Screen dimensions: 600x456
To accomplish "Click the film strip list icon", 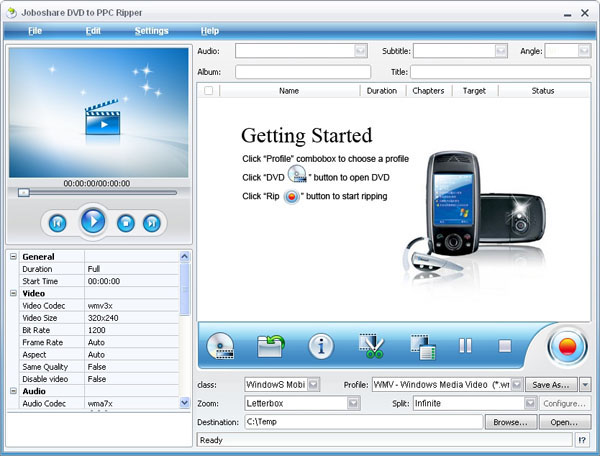I will [423, 347].
